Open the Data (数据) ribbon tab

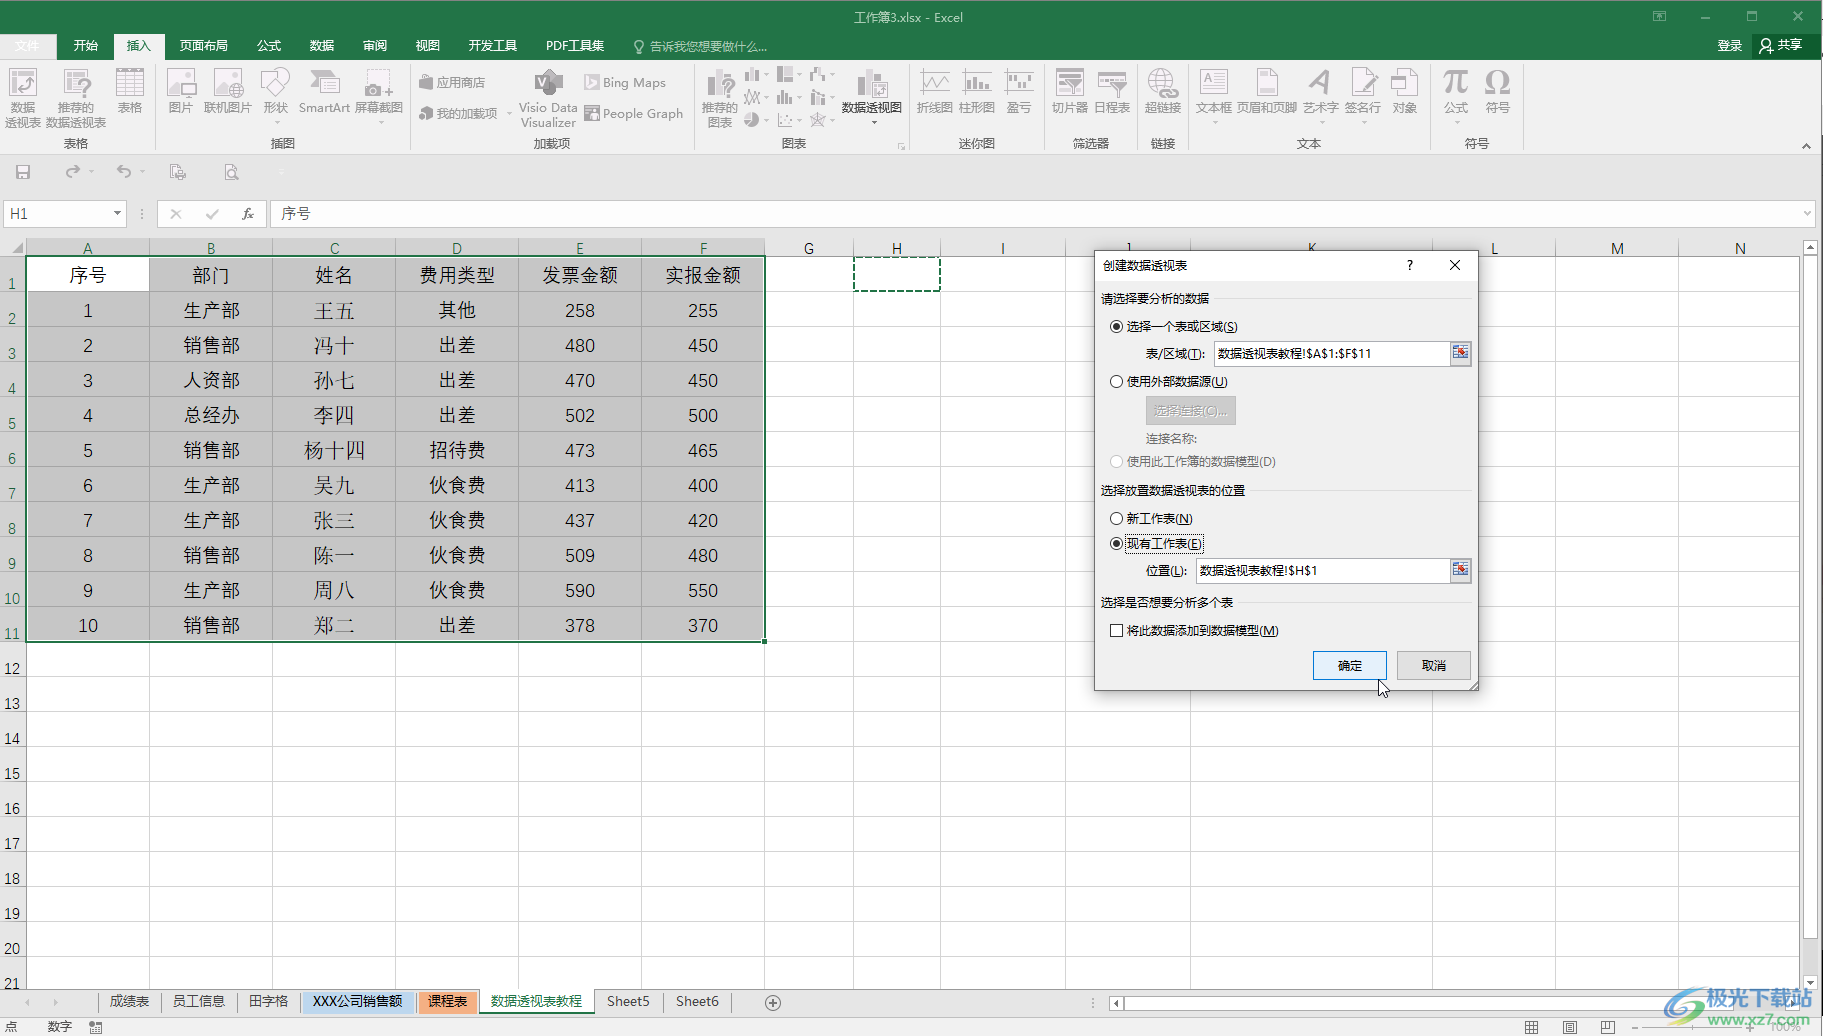coord(322,46)
